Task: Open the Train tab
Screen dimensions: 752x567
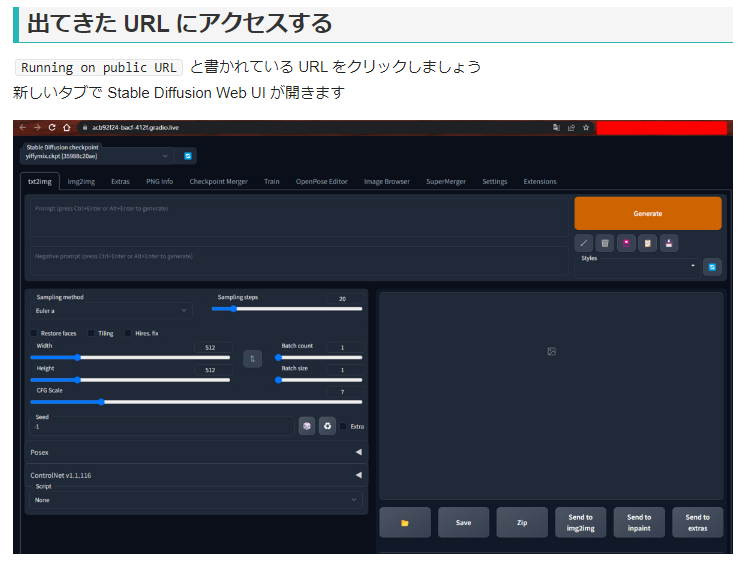Action: pyautogui.click(x=271, y=181)
